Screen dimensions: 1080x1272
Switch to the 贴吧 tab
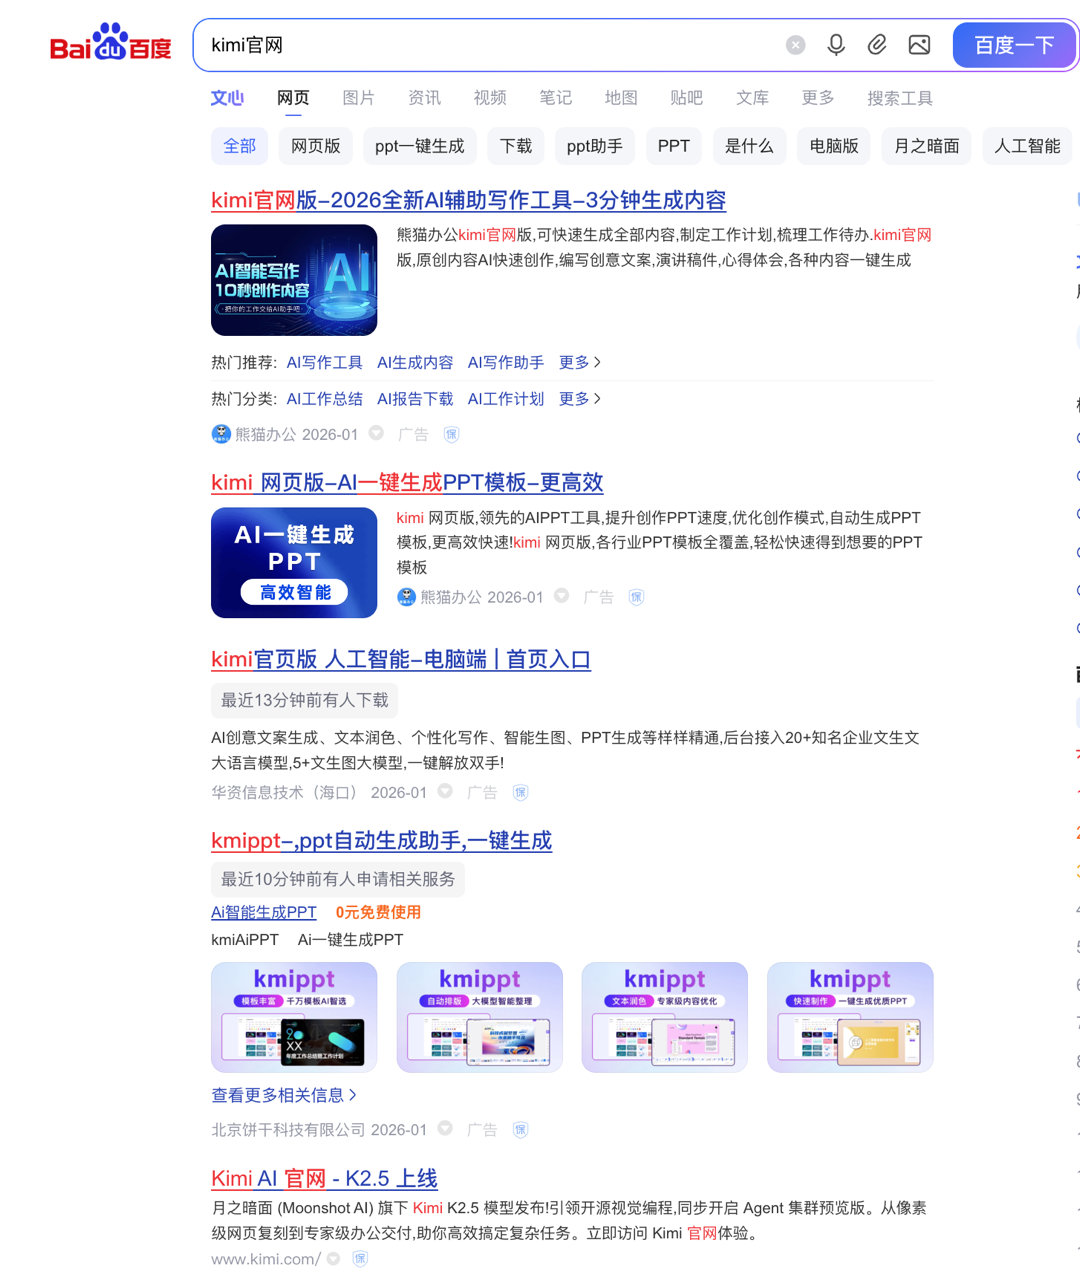pyautogui.click(x=687, y=97)
